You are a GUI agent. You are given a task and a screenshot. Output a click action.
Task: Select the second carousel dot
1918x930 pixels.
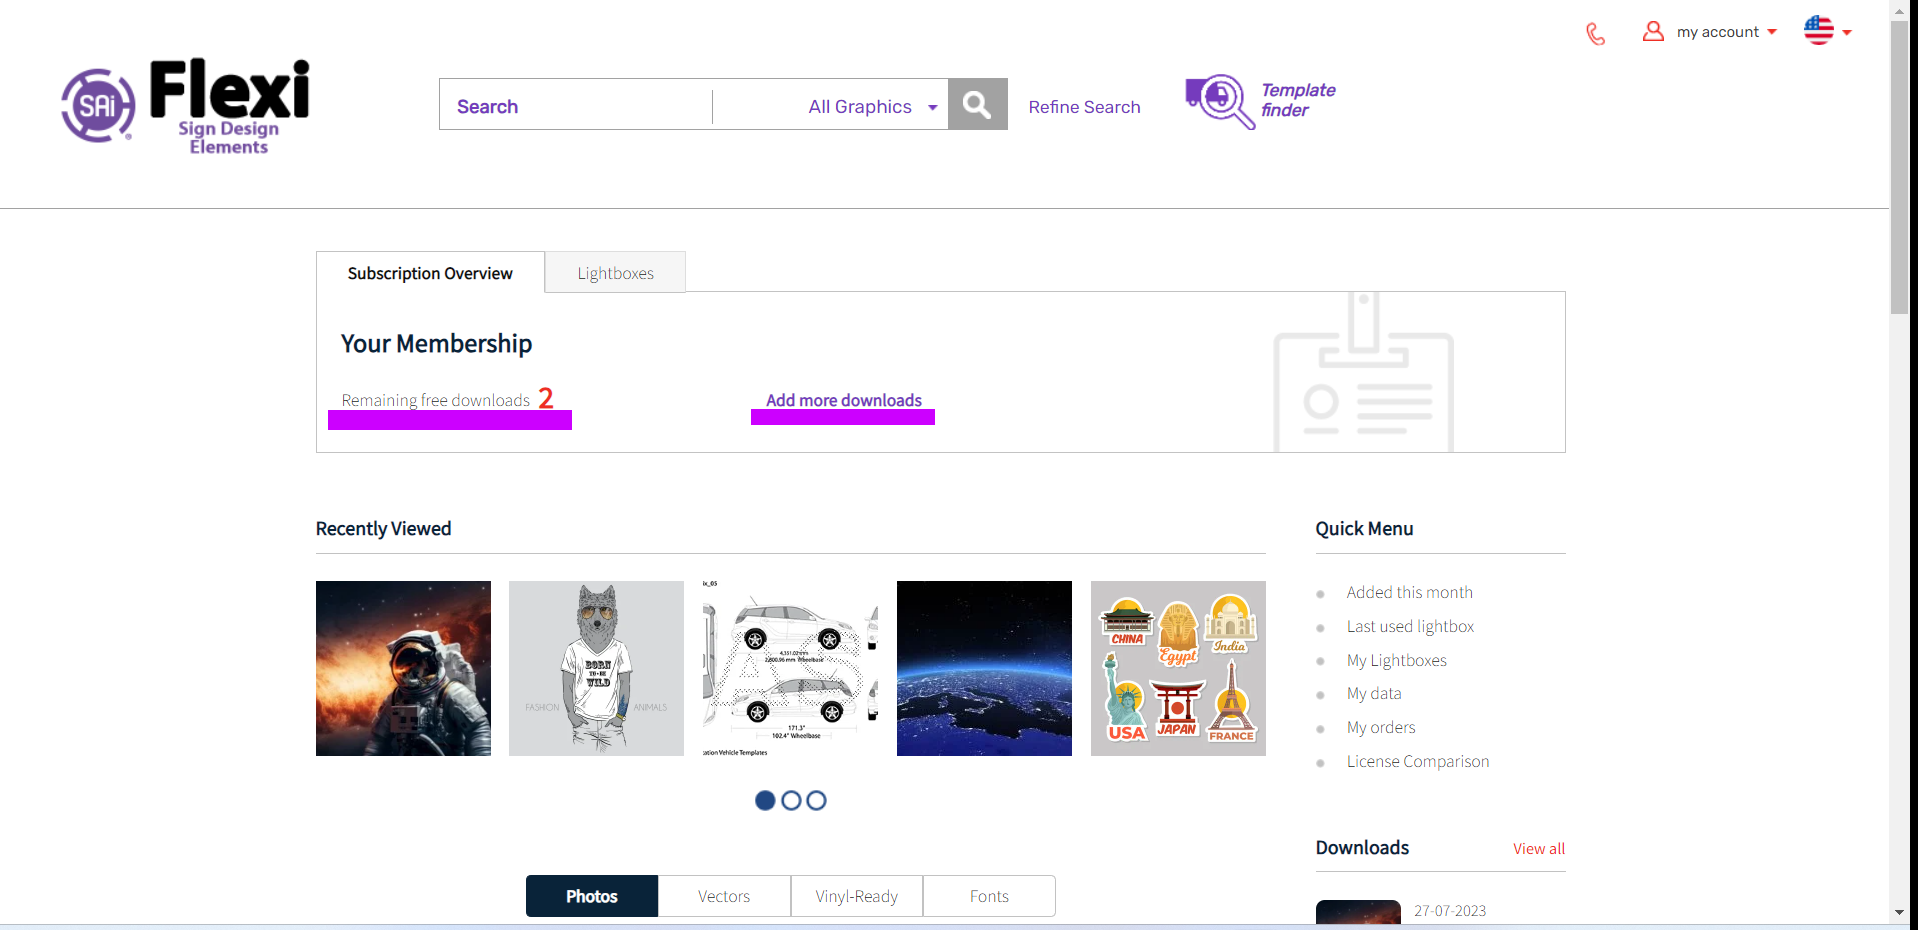pyautogui.click(x=790, y=800)
